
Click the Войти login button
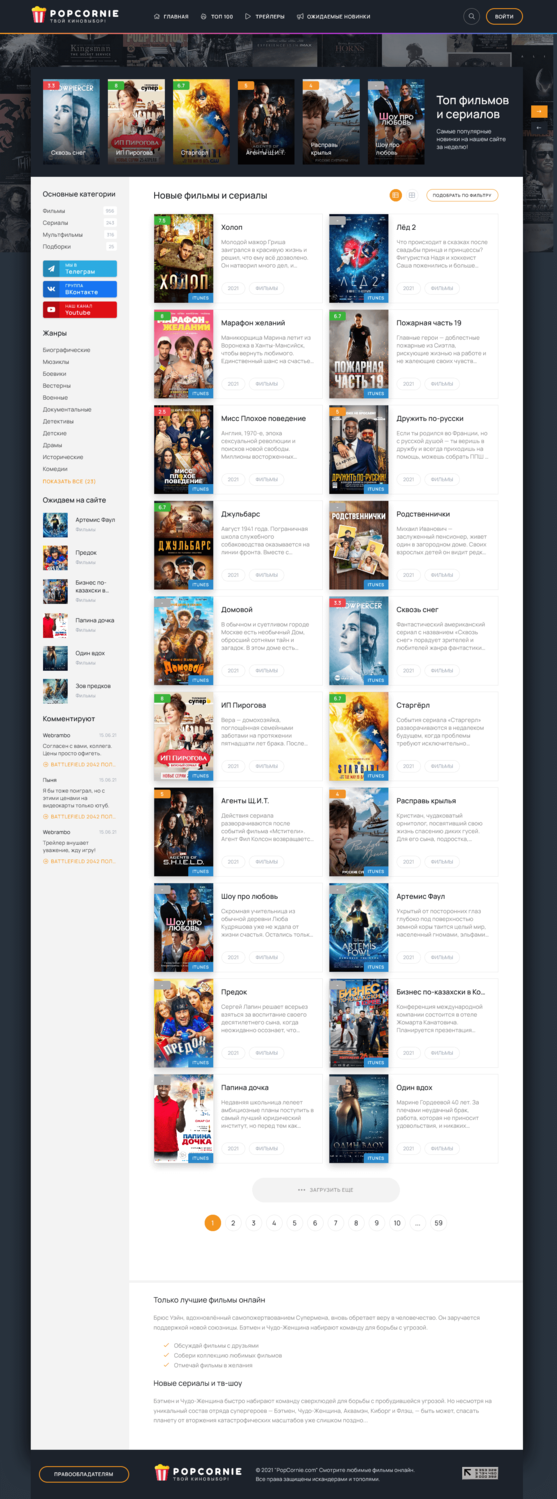click(504, 17)
